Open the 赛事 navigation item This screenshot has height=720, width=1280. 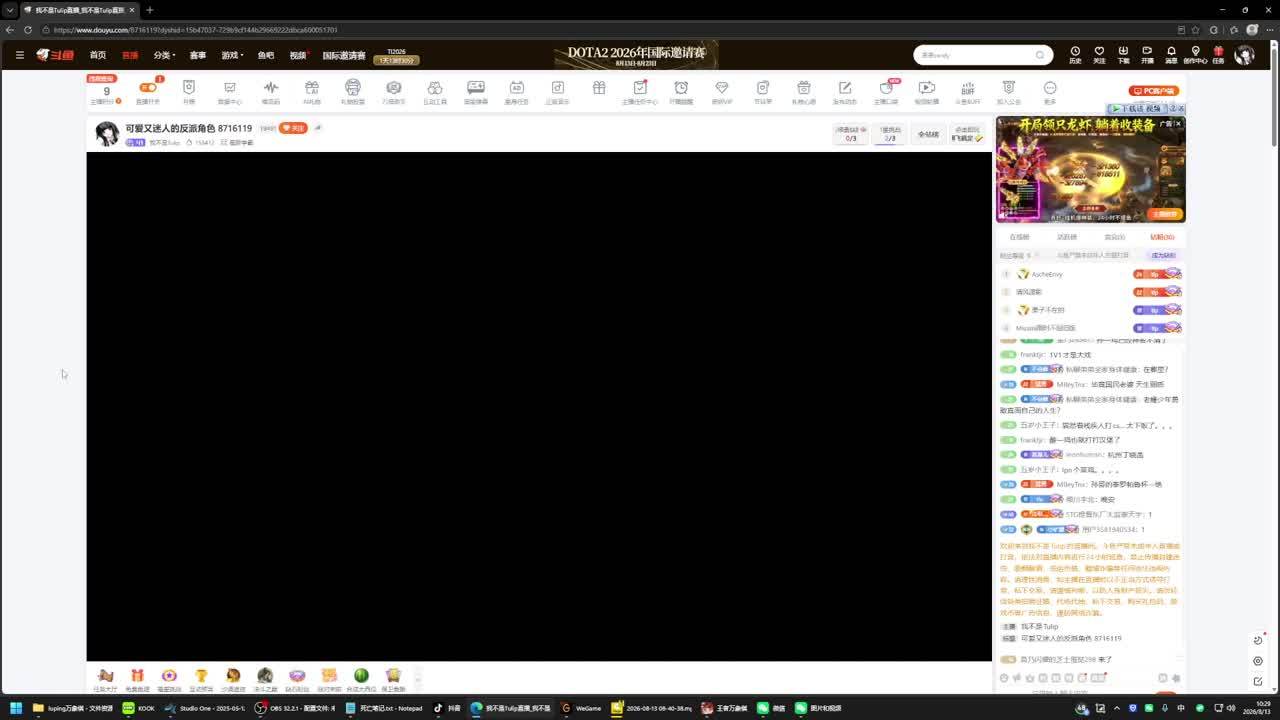point(198,55)
